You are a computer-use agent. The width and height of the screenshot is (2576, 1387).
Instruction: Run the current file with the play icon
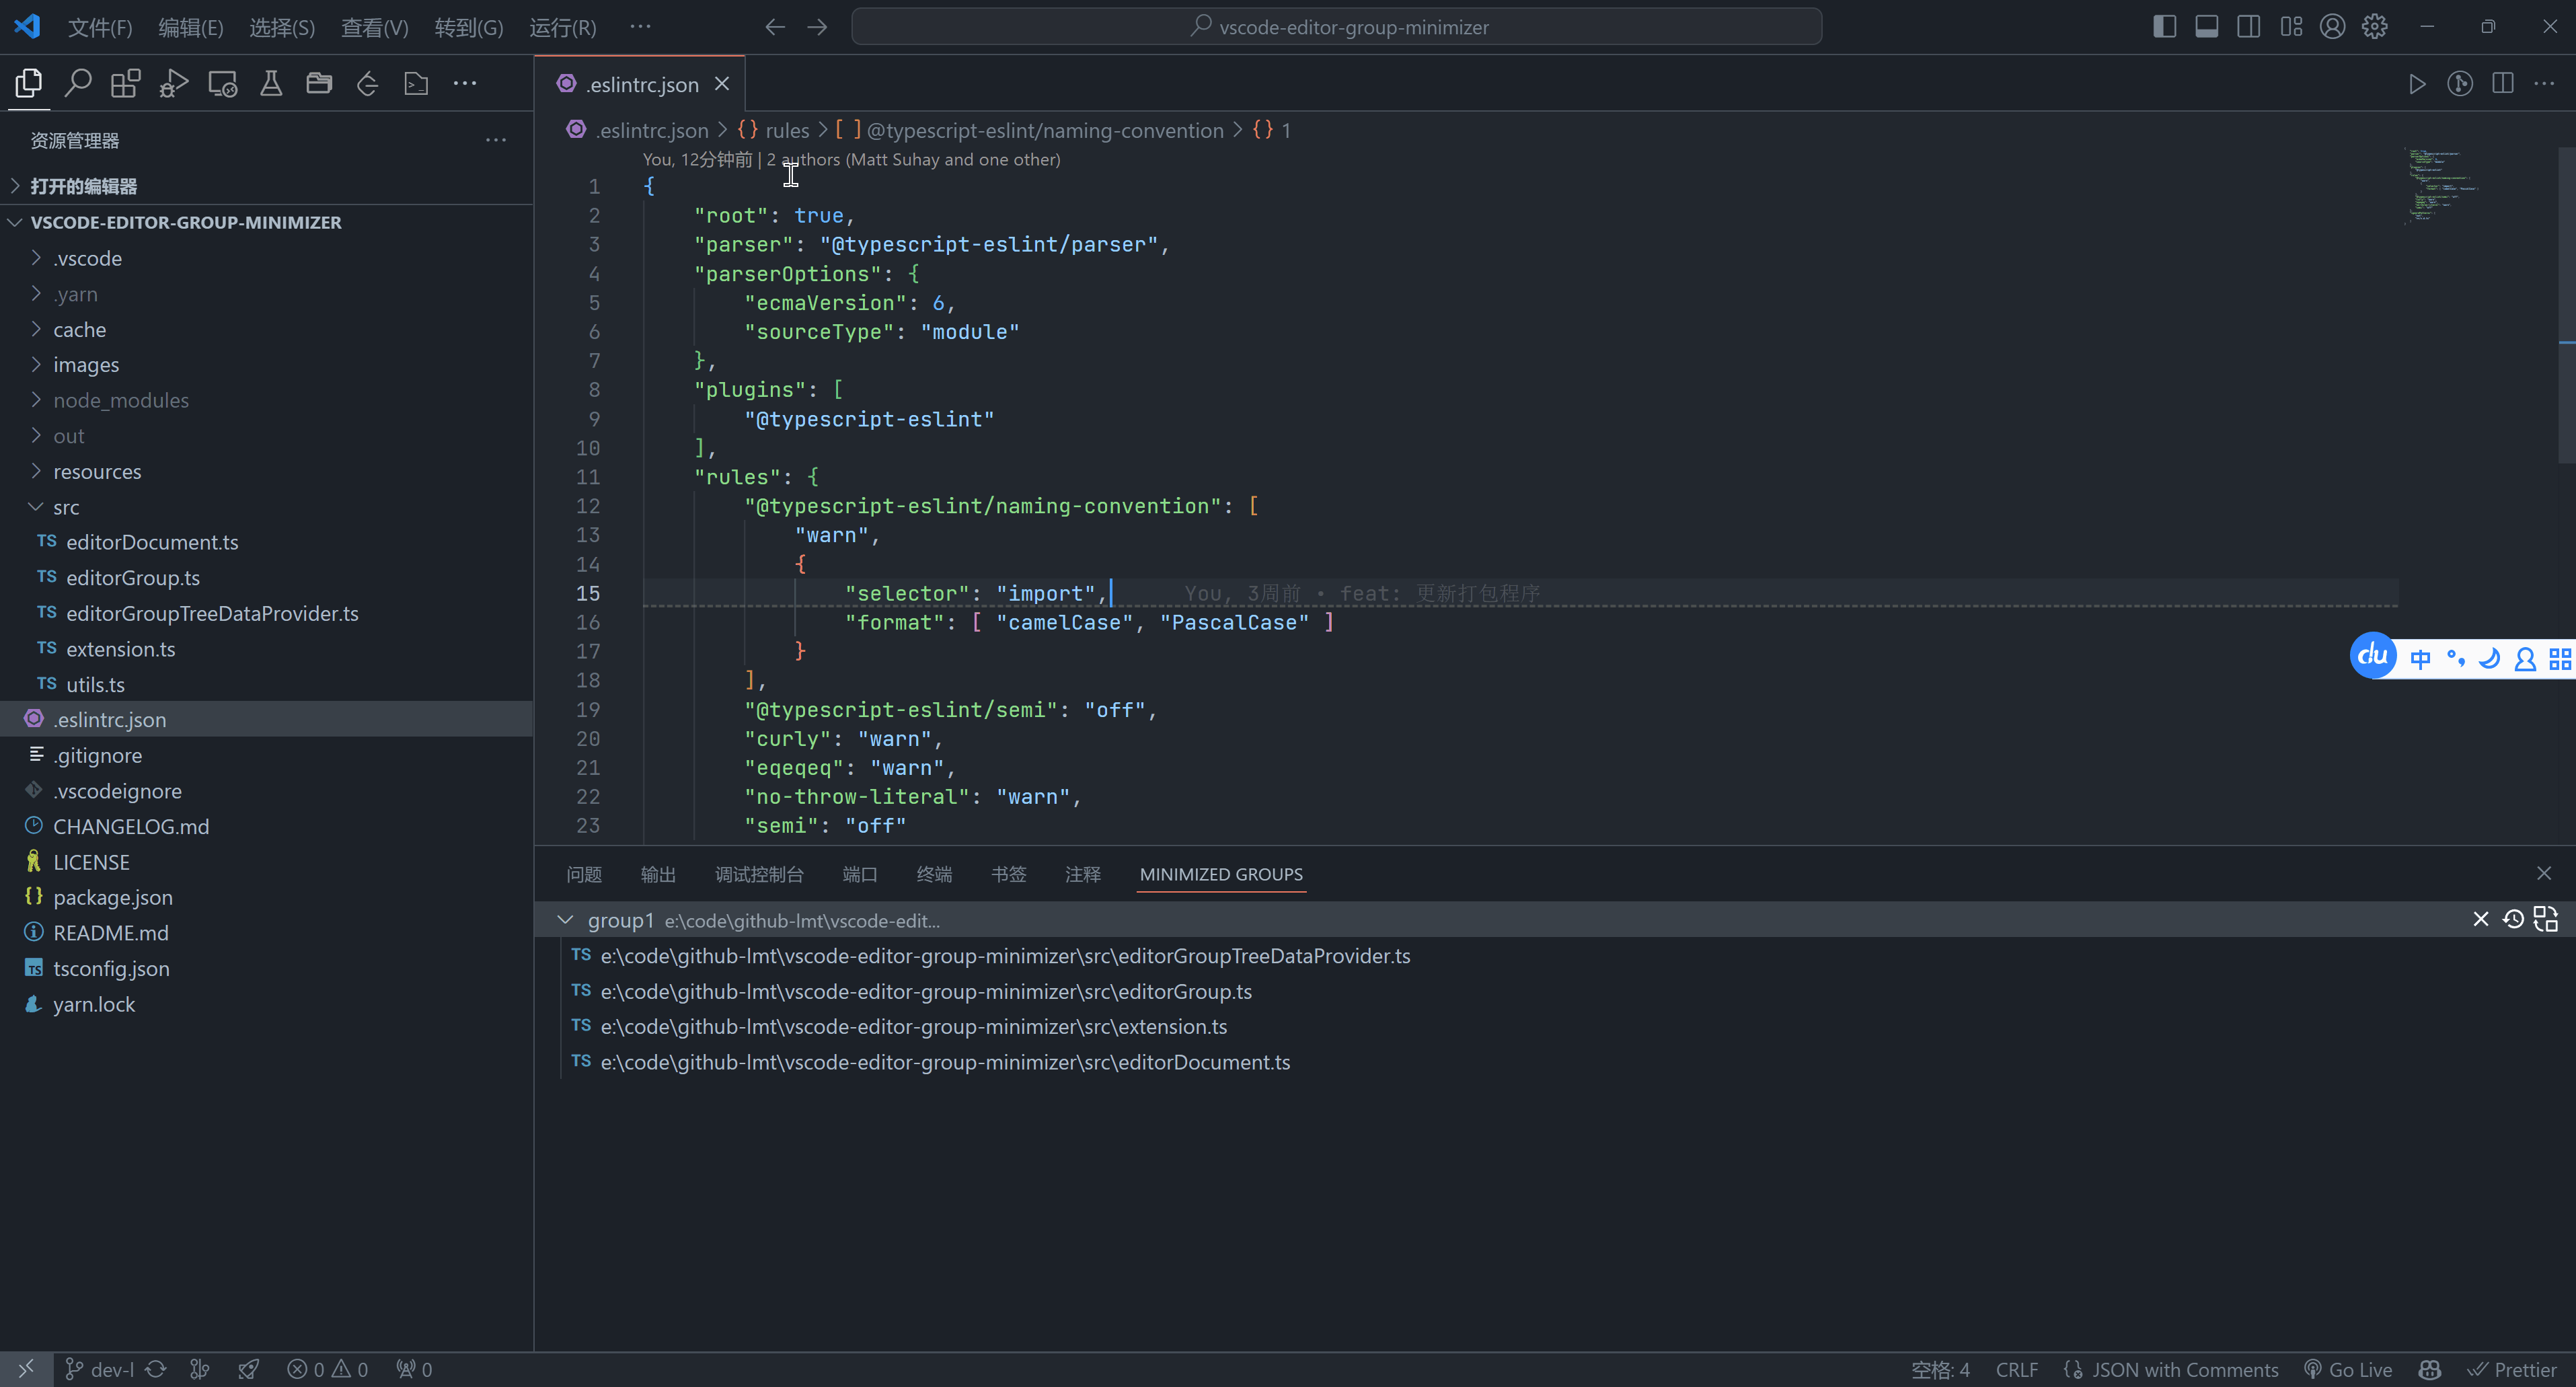2417,84
